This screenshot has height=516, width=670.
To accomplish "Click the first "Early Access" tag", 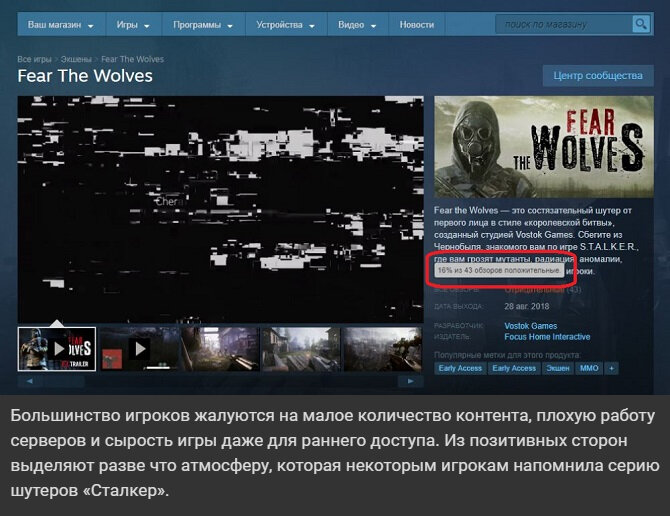I will click(460, 368).
